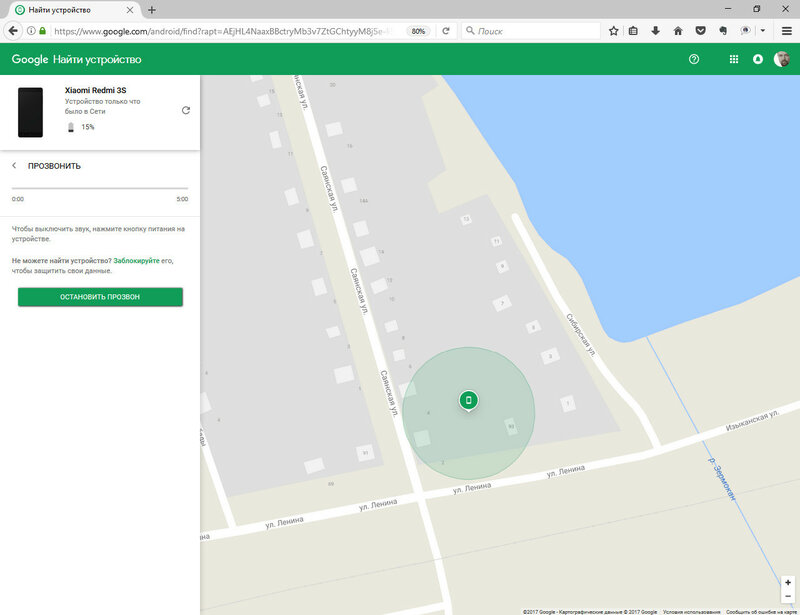This screenshot has height=615, width=800.
Task: Open Google notifications bell icon
Action: click(758, 59)
